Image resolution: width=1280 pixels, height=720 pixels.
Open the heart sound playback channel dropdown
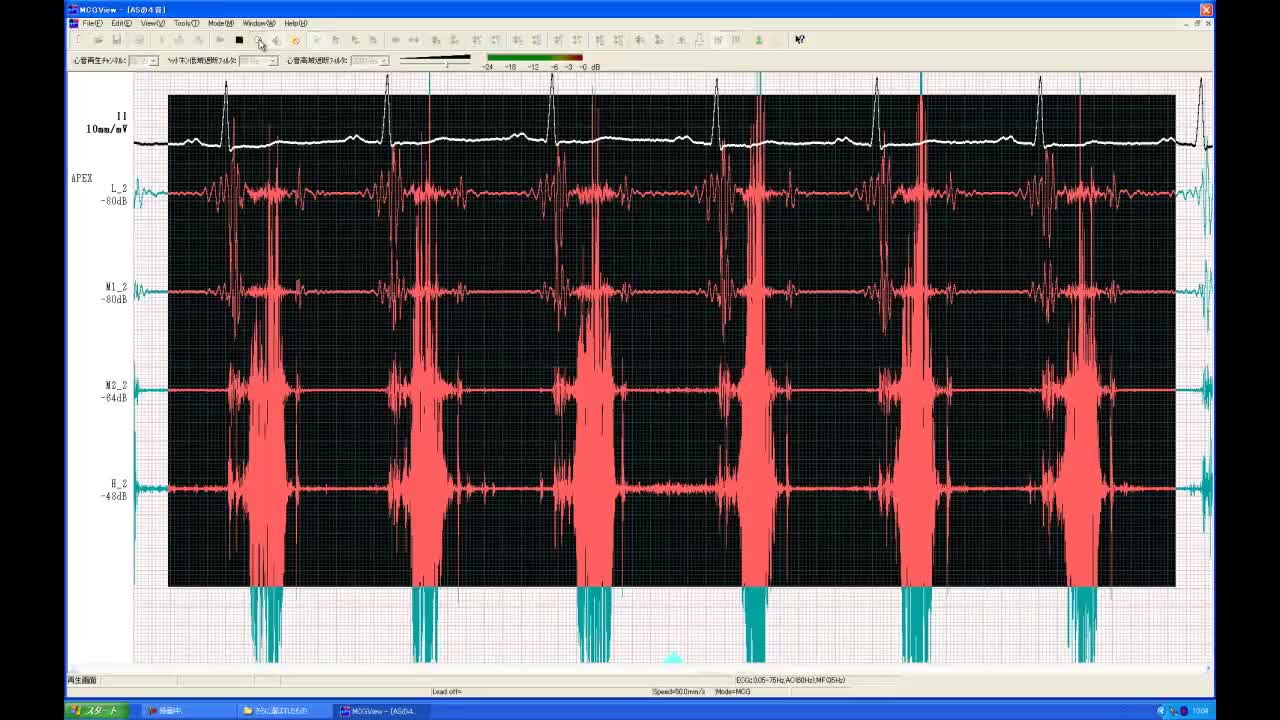(153, 61)
